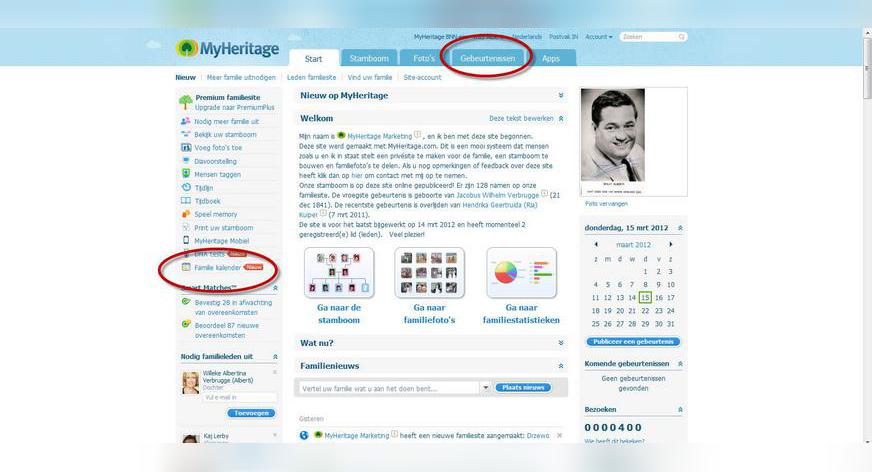Click Publiceer een gebeurtenis button

pos(633,341)
